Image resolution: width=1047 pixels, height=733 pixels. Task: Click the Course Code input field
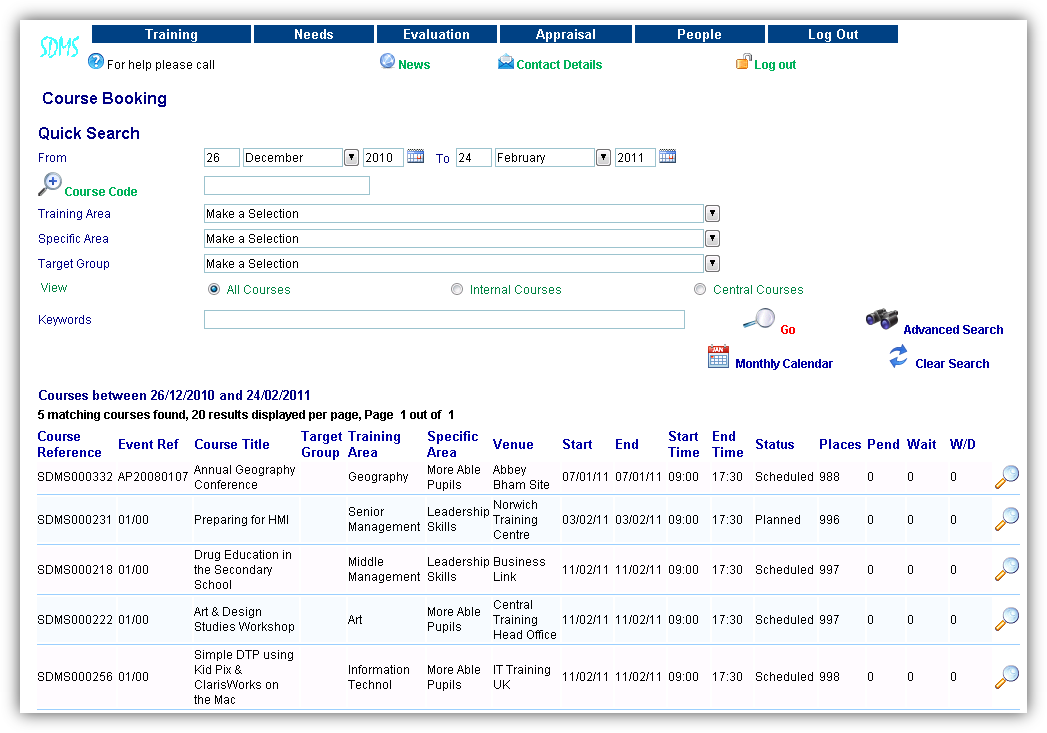click(286, 186)
